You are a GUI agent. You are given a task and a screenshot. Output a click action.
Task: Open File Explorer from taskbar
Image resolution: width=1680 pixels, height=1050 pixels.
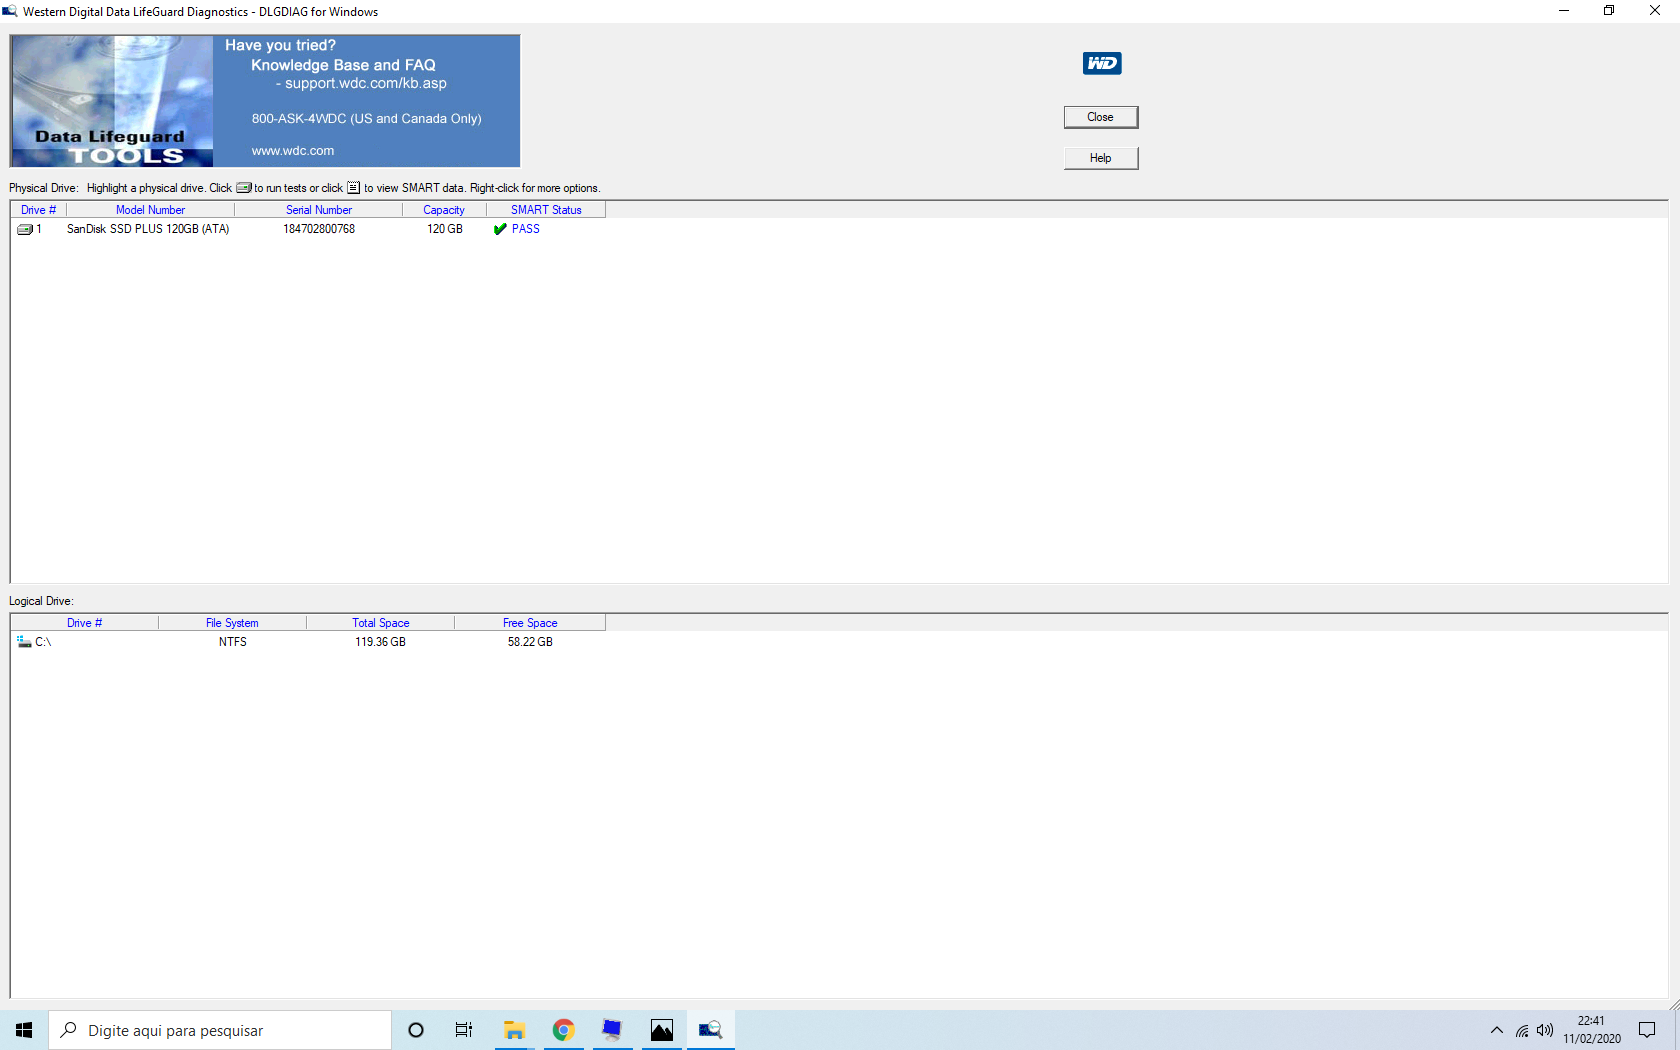tap(514, 1030)
